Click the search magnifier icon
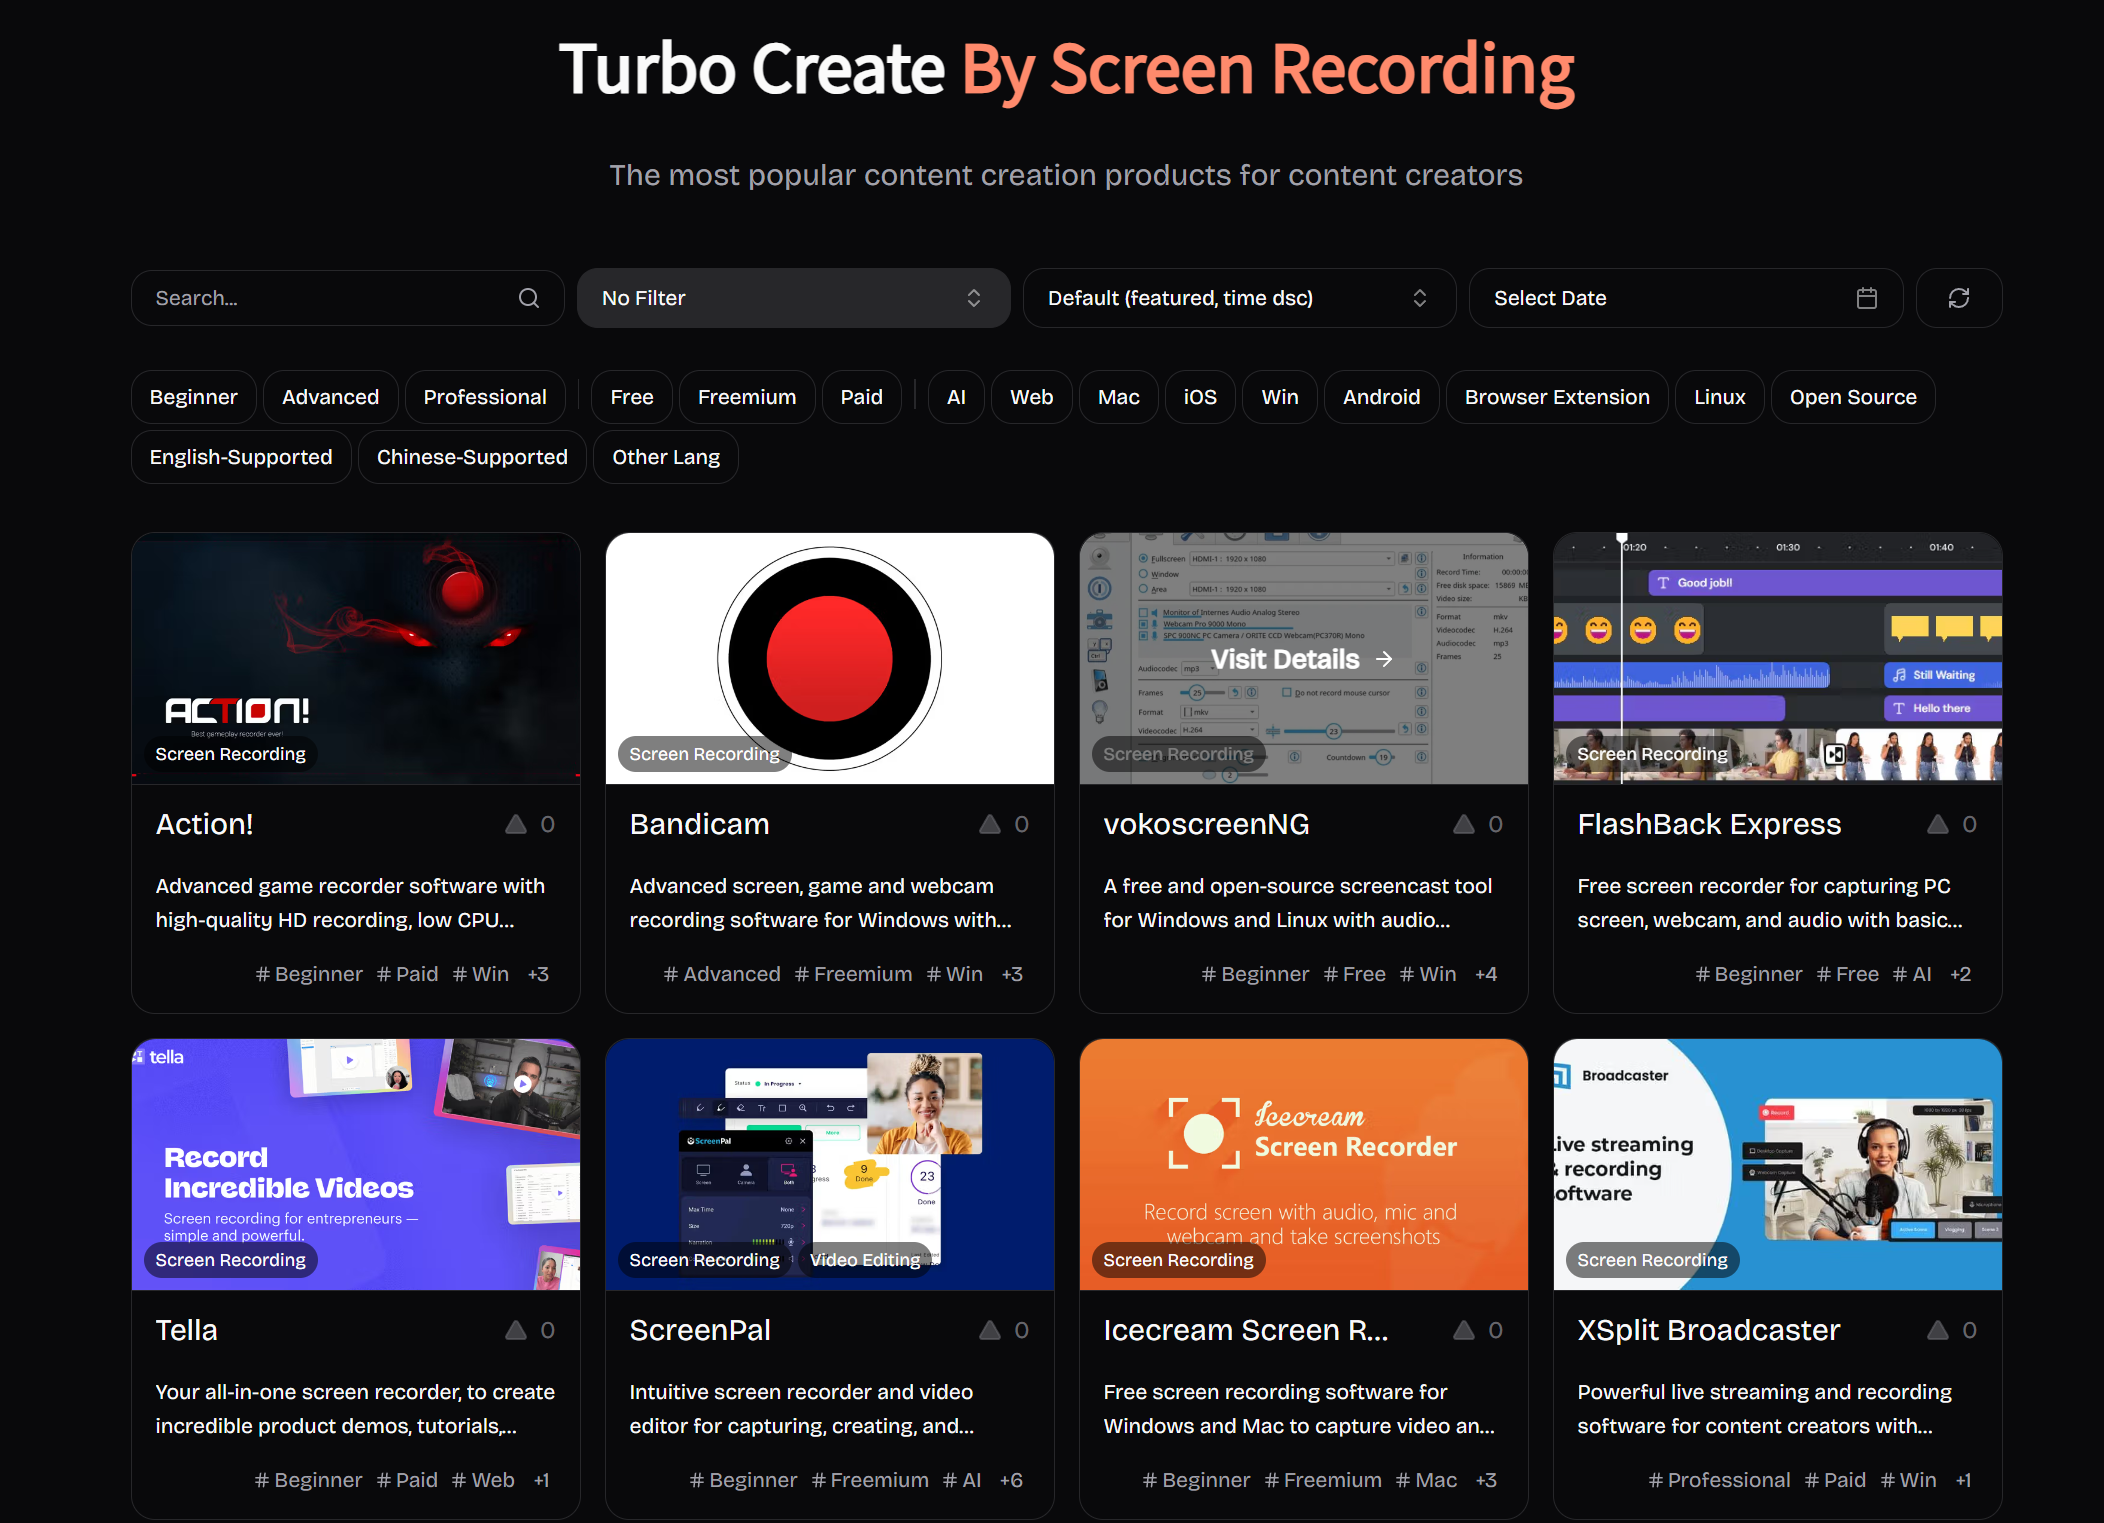The image size is (2104, 1523). (529, 298)
